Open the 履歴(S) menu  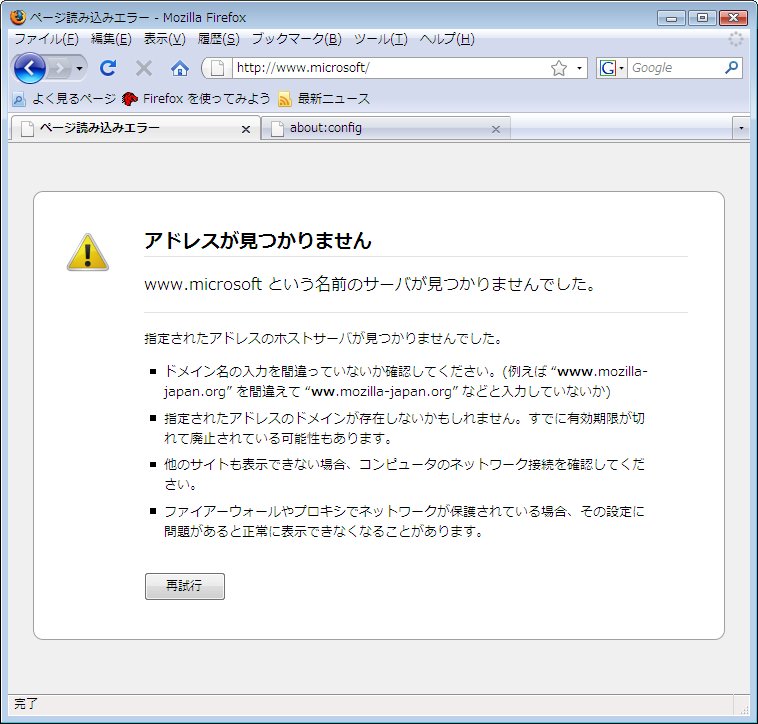219,39
